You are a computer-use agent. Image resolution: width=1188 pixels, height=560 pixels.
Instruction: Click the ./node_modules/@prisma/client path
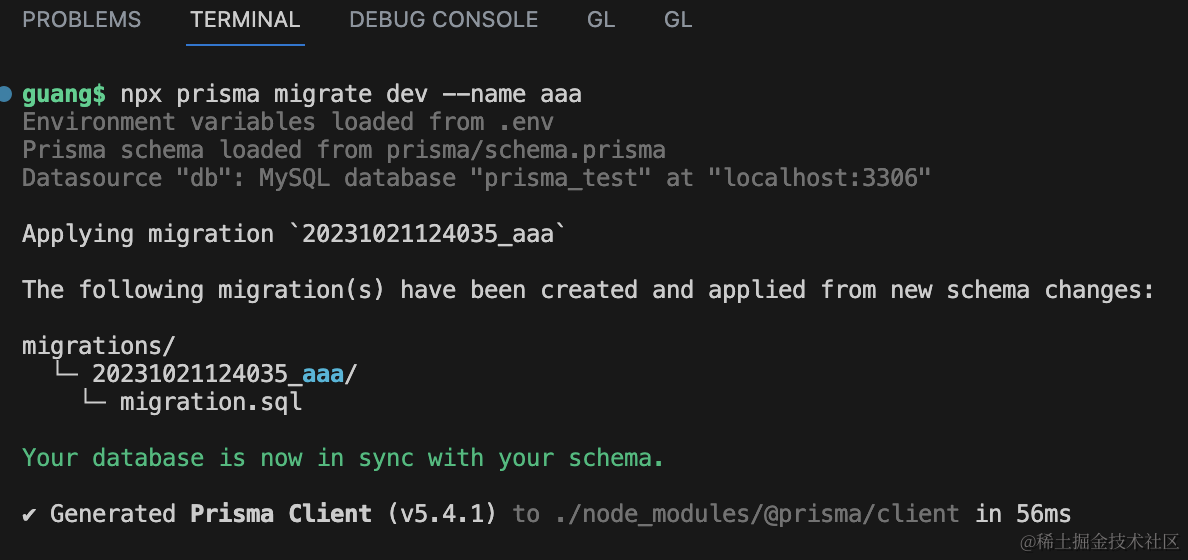[x=757, y=514]
